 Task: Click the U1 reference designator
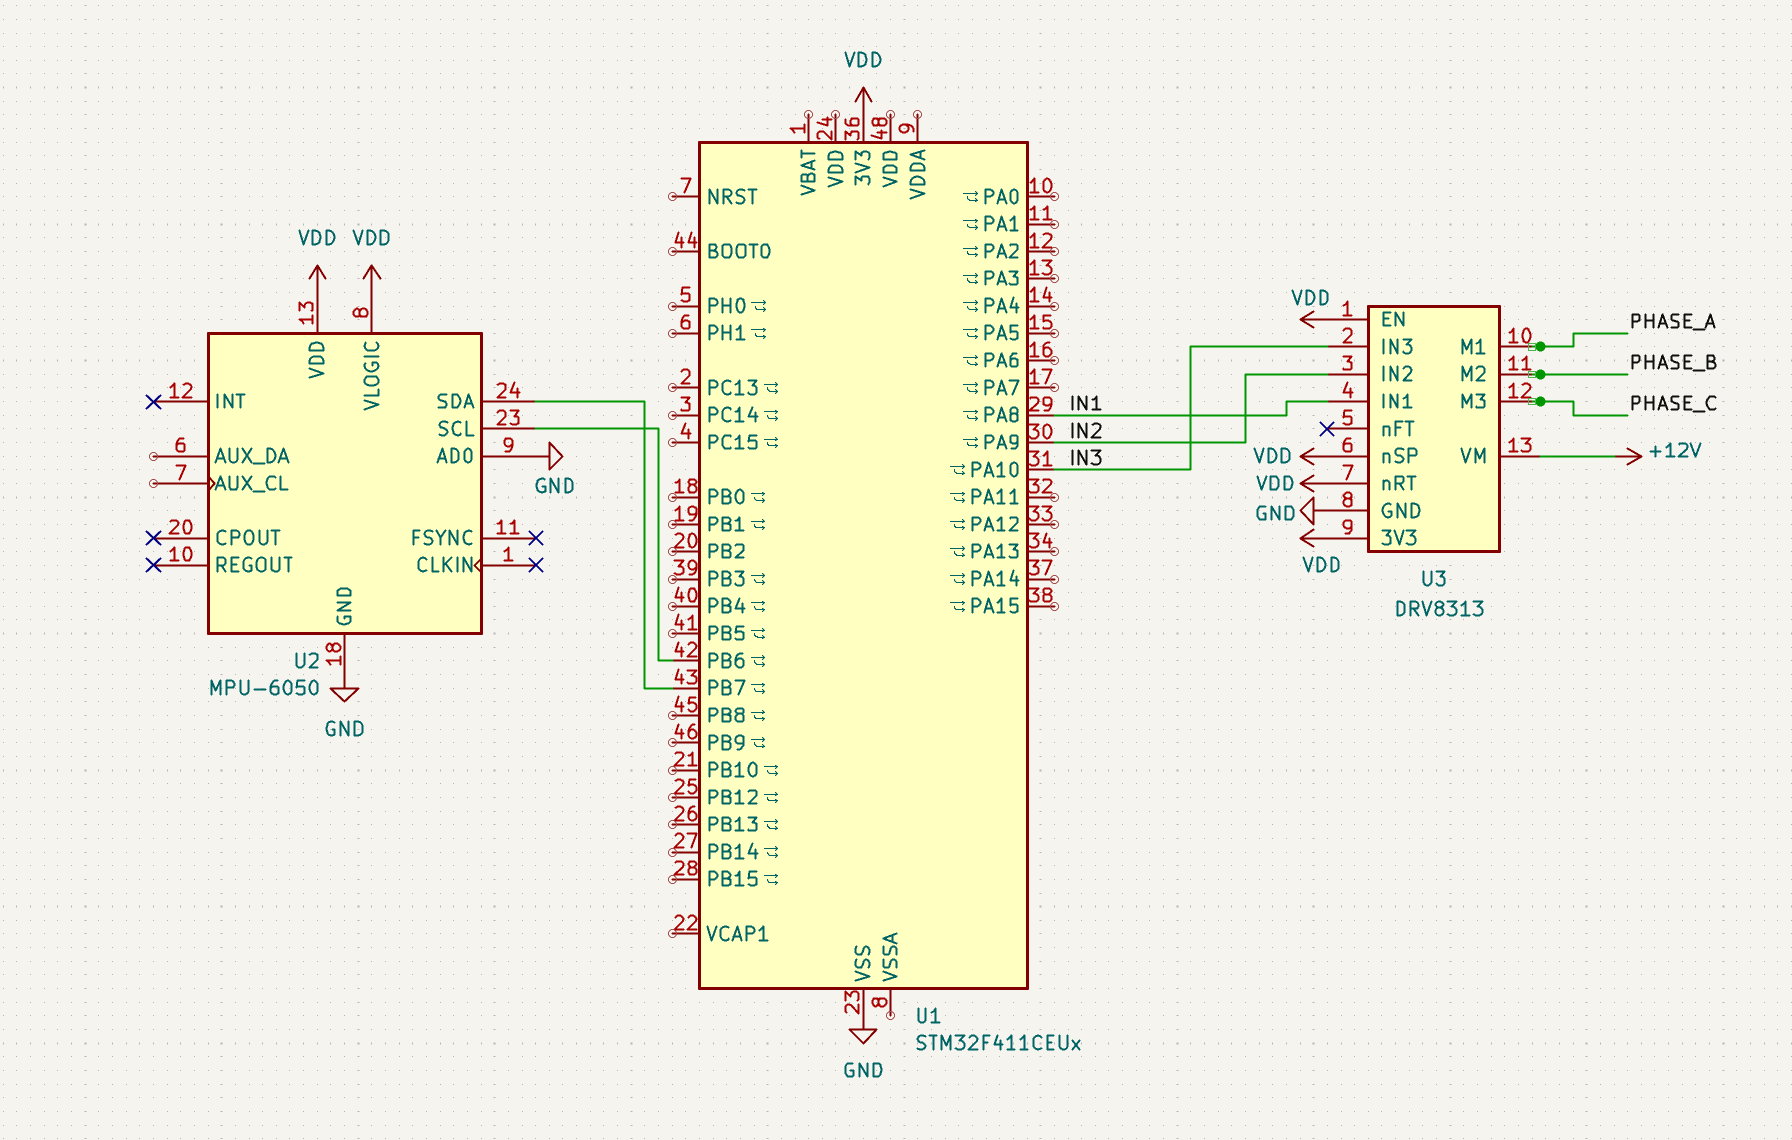pos(928,1016)
